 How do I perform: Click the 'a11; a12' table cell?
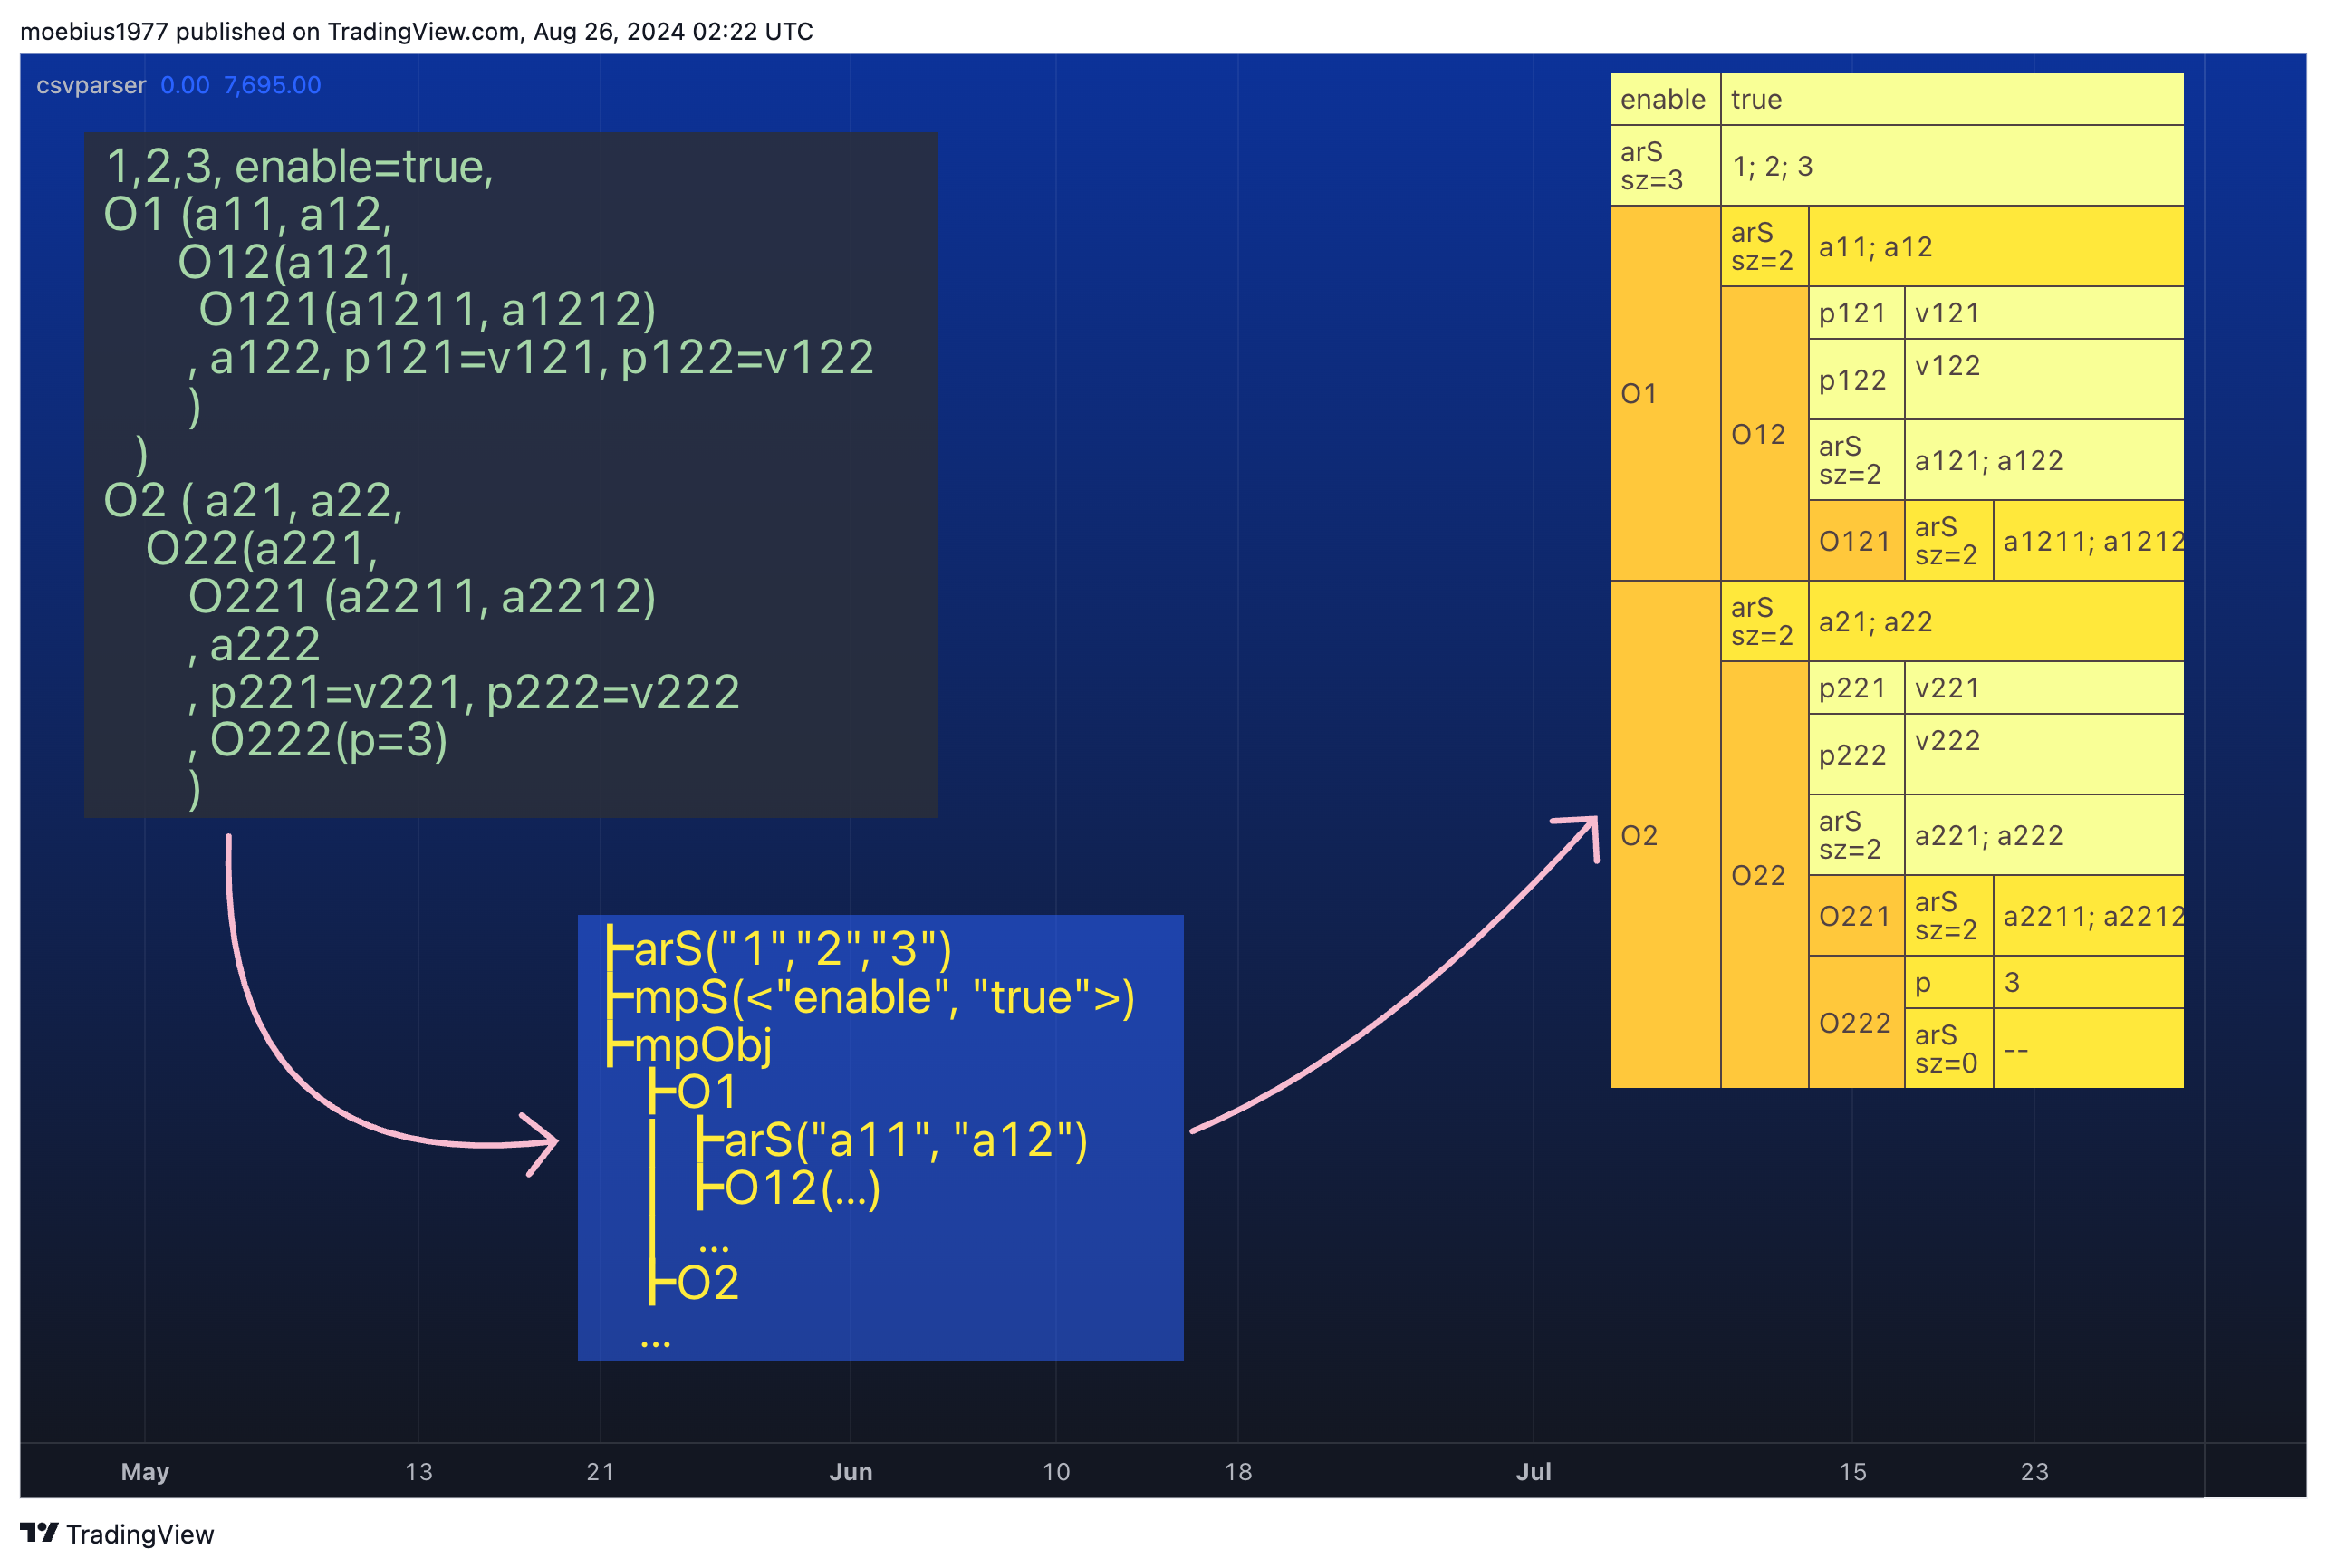(x=1996, y=247)
